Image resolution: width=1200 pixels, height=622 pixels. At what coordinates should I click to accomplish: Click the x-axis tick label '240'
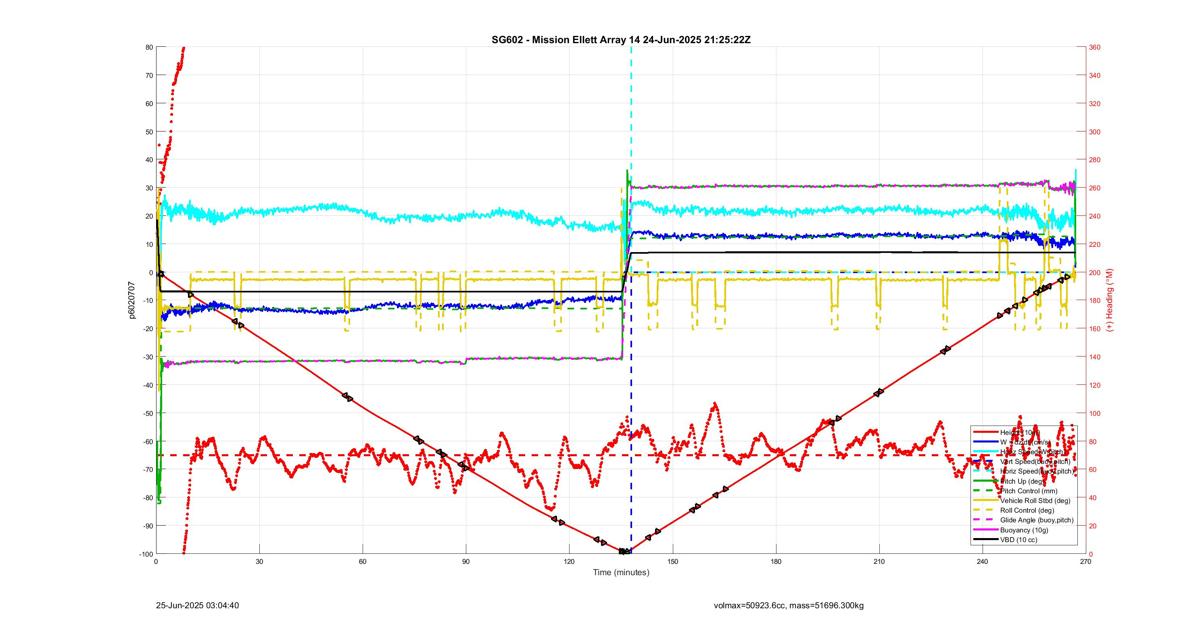tap(982, 561)
